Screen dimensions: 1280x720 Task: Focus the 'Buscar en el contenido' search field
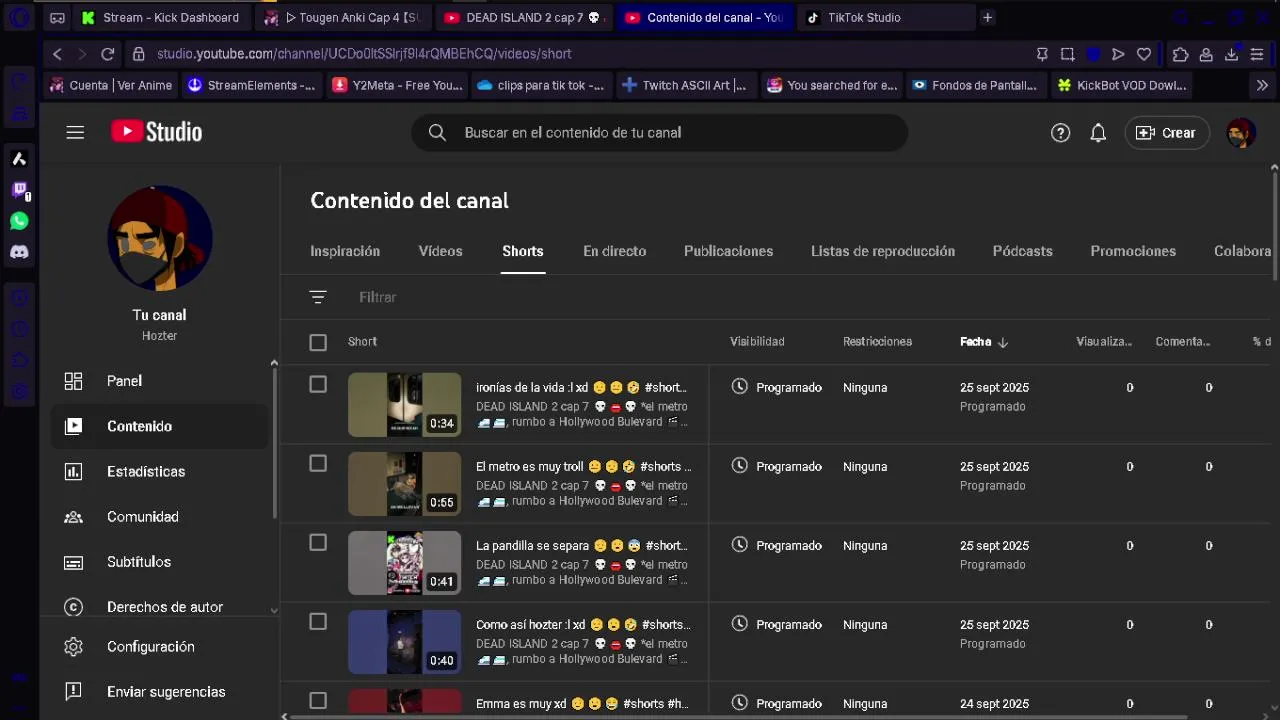pos(660,132)
